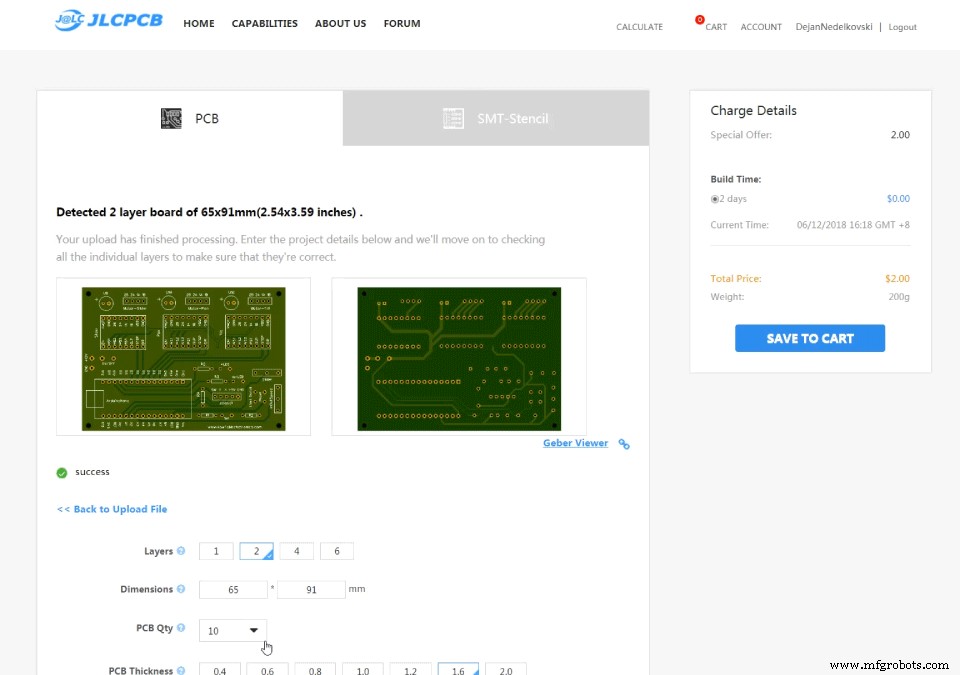The height and width of the screenshot is (675, 960).
Task: Click the width dimension field showing 65
Action: pos(233,589)
